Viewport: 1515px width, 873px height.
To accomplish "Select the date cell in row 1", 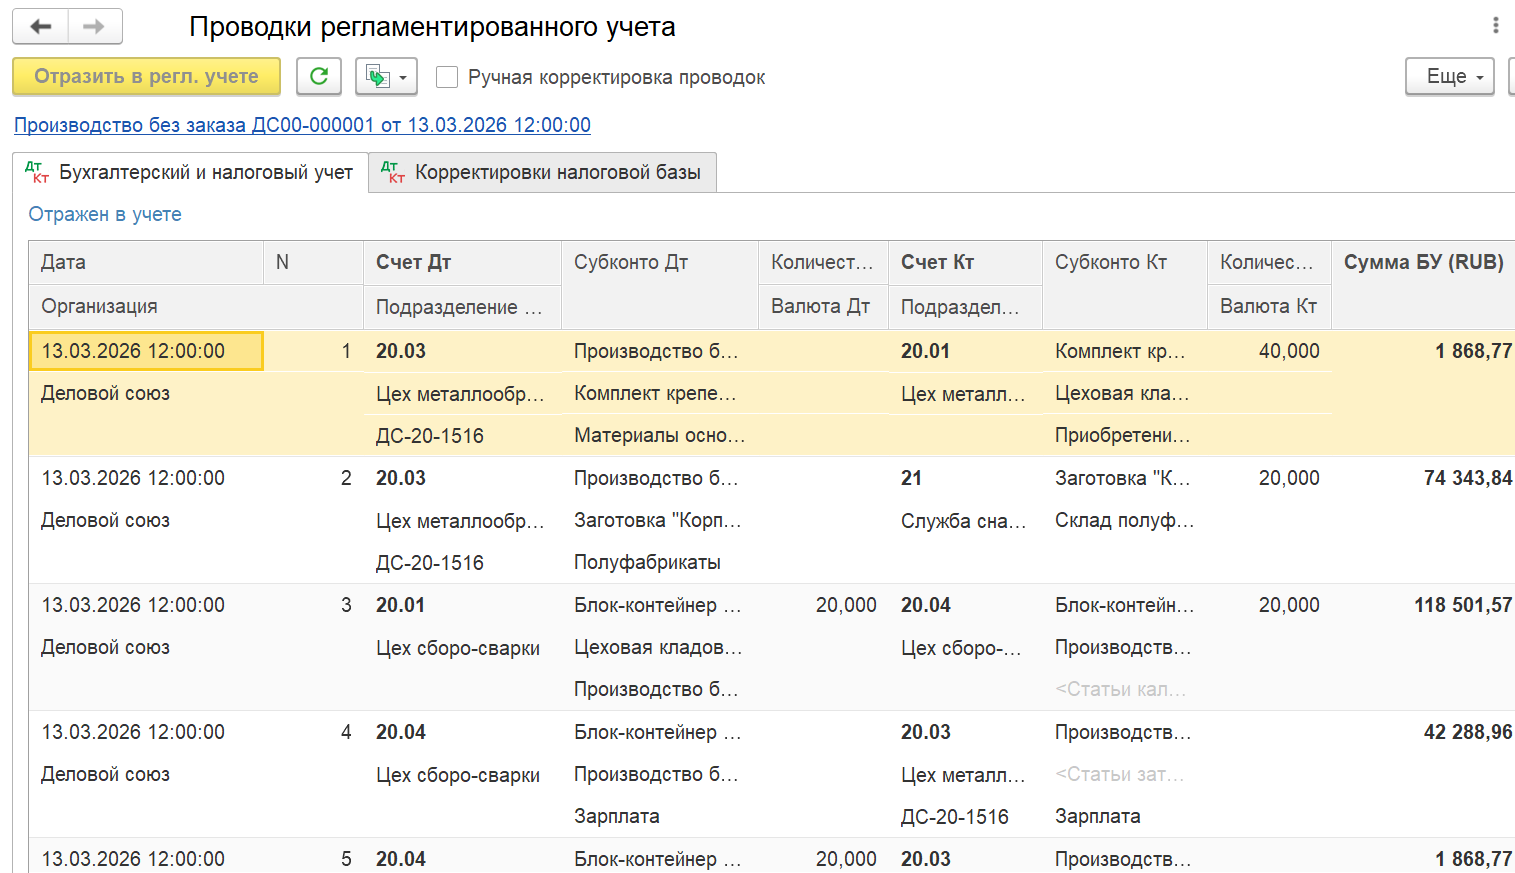I will point(146,351).
